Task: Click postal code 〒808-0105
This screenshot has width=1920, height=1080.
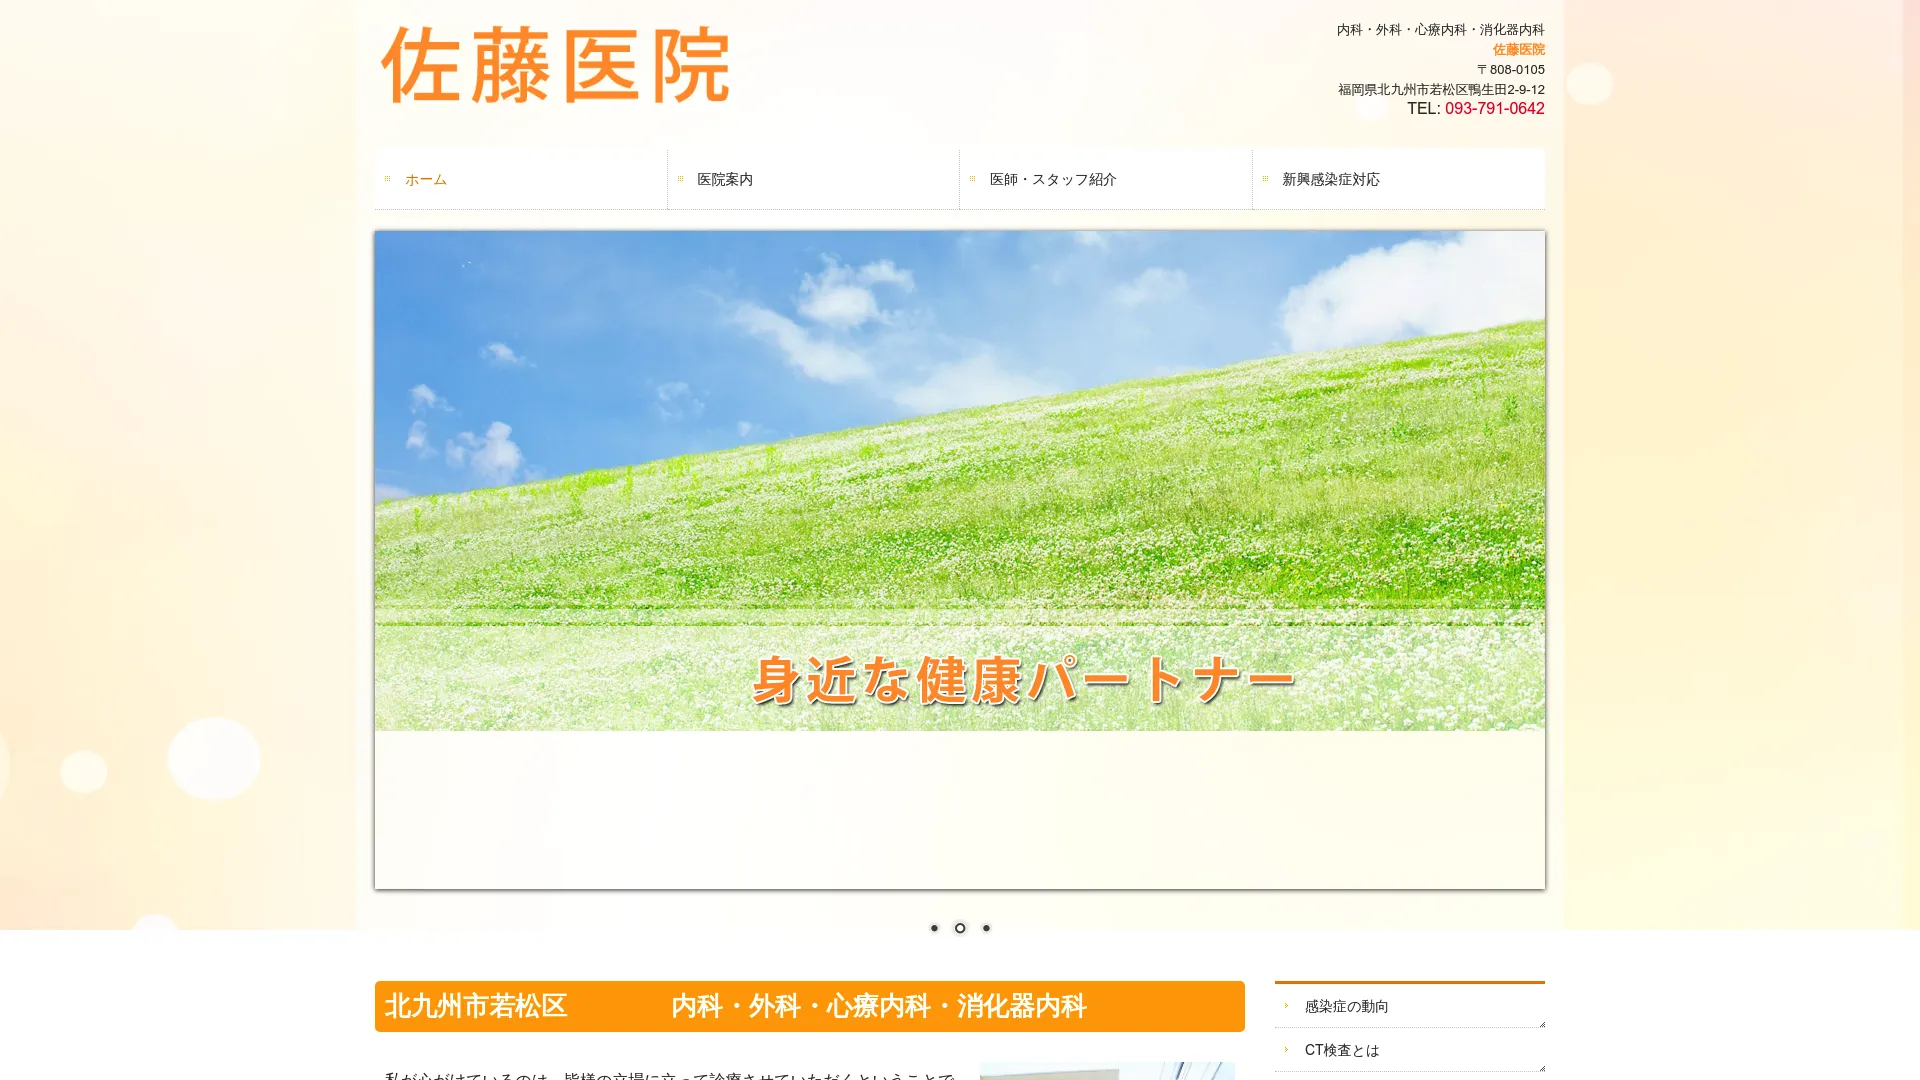Action: click(1510, 69)
